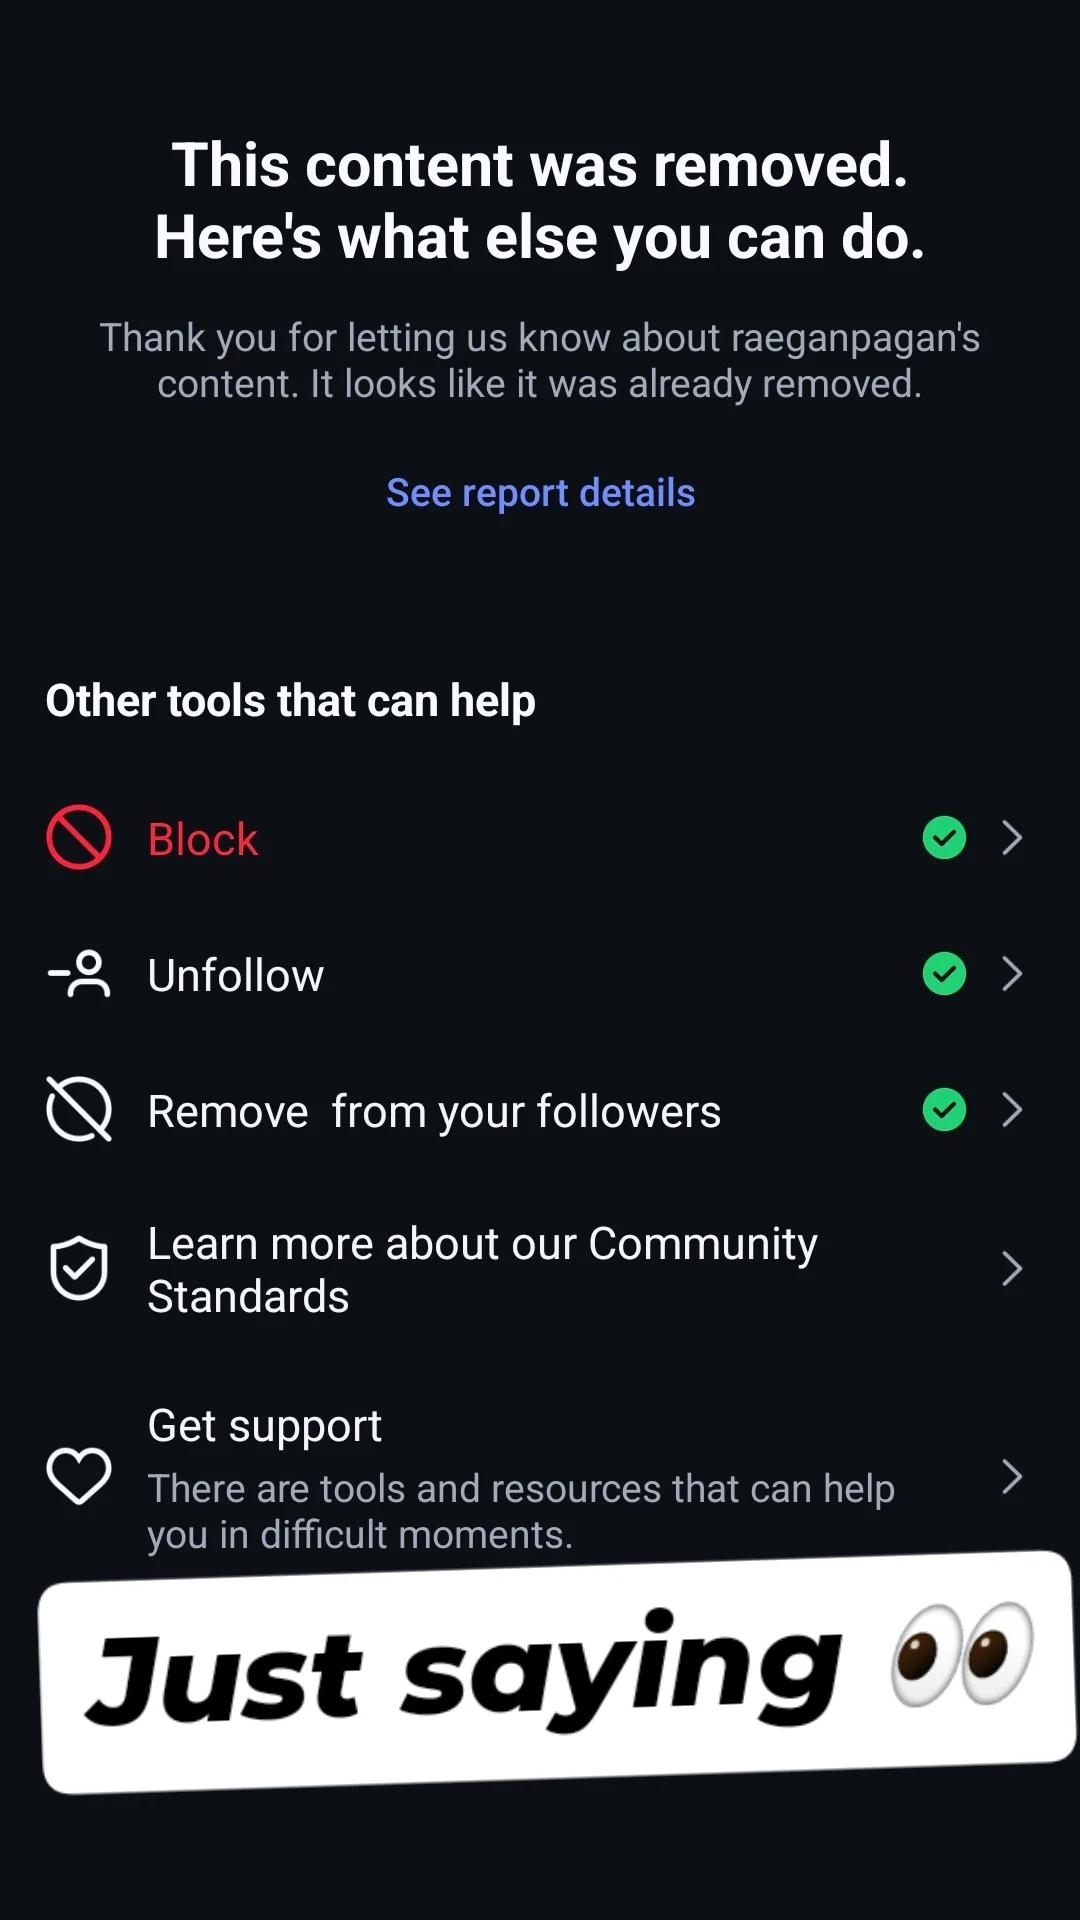Viewport: 1080px width, 1920px height.
Task: Tap the Community Standards shield icon
Action: (79, 1268)
